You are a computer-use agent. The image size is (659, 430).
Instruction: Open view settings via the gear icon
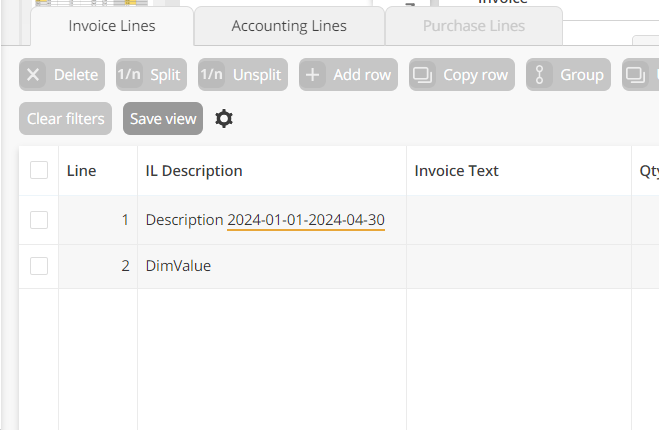click(x=224, y=119)
